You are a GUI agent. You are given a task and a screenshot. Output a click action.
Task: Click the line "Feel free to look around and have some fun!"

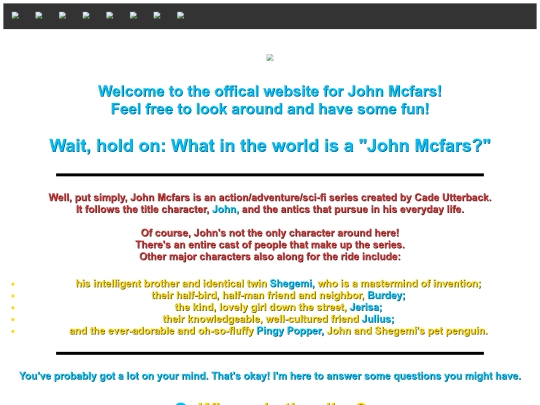[270, 110]
